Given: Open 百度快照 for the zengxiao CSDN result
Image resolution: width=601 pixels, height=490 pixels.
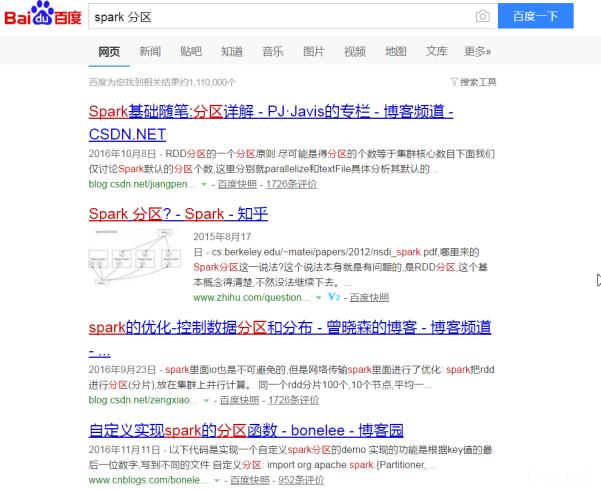Looking at the screenshot, I should point(240,400).
